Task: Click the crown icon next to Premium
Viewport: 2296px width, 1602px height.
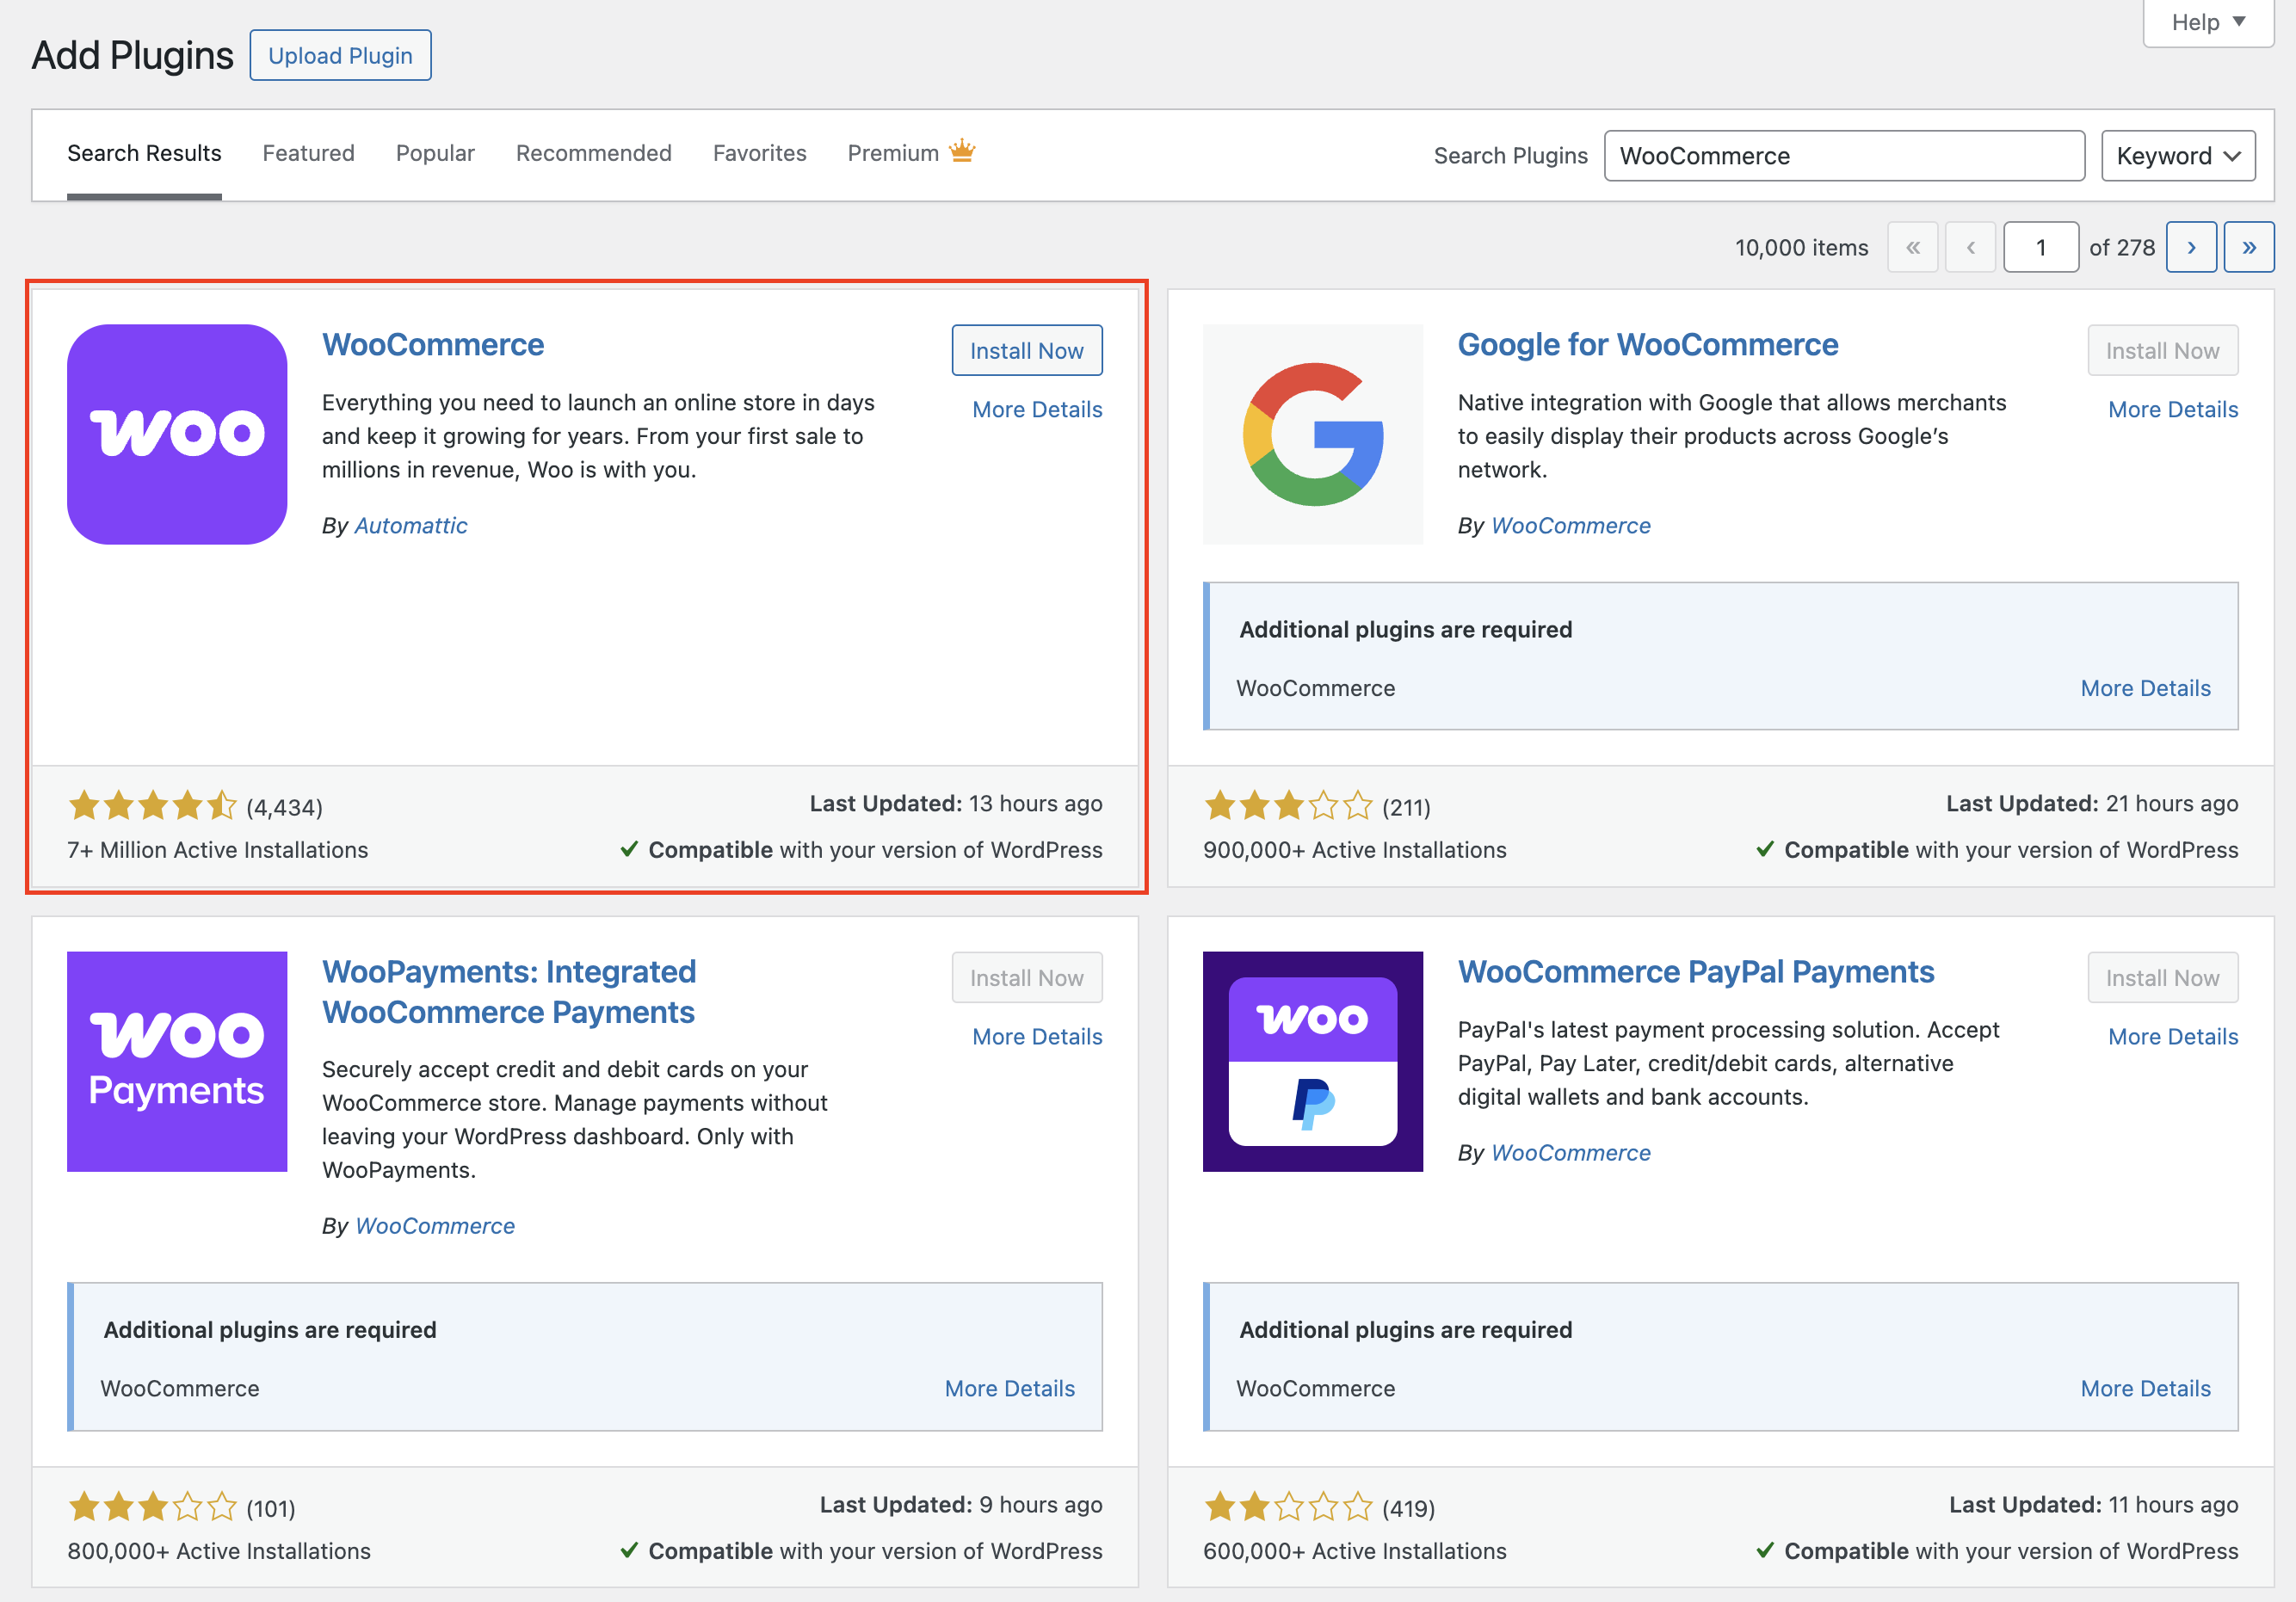Action: point(961,151)
